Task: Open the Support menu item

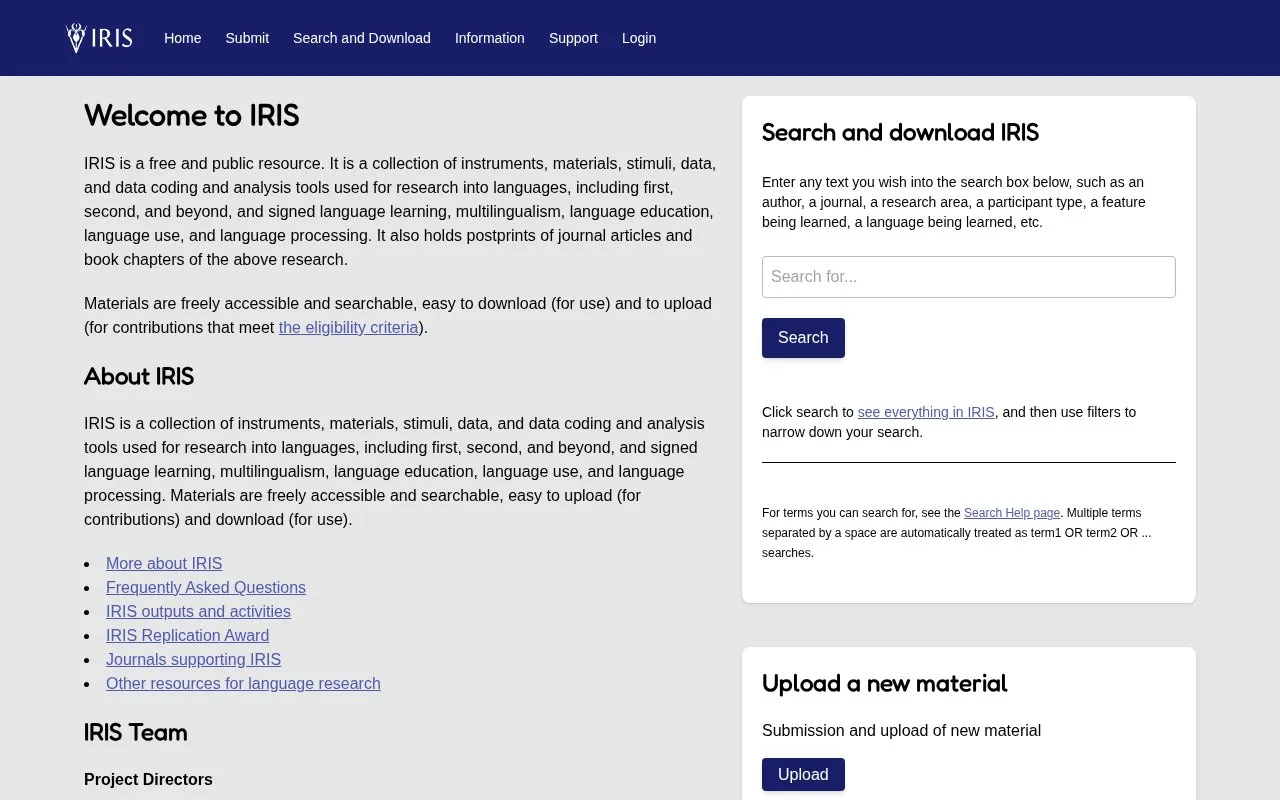Action: click(x=573, y=38)
